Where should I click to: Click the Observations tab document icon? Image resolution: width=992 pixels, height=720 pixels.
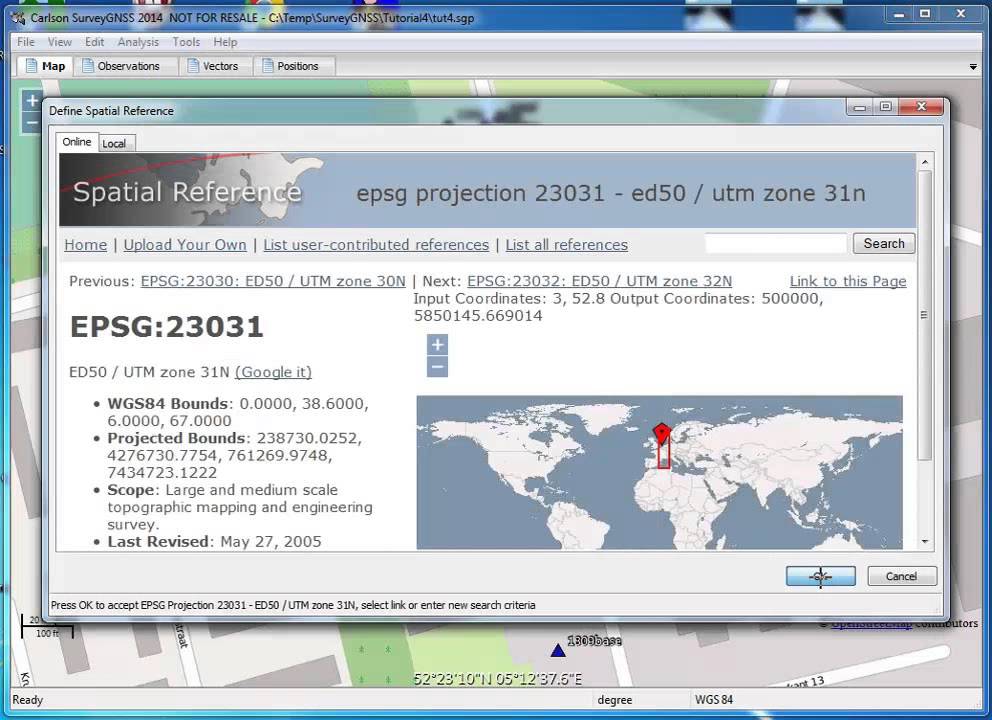pyautogui.click(x=88, y=66)
